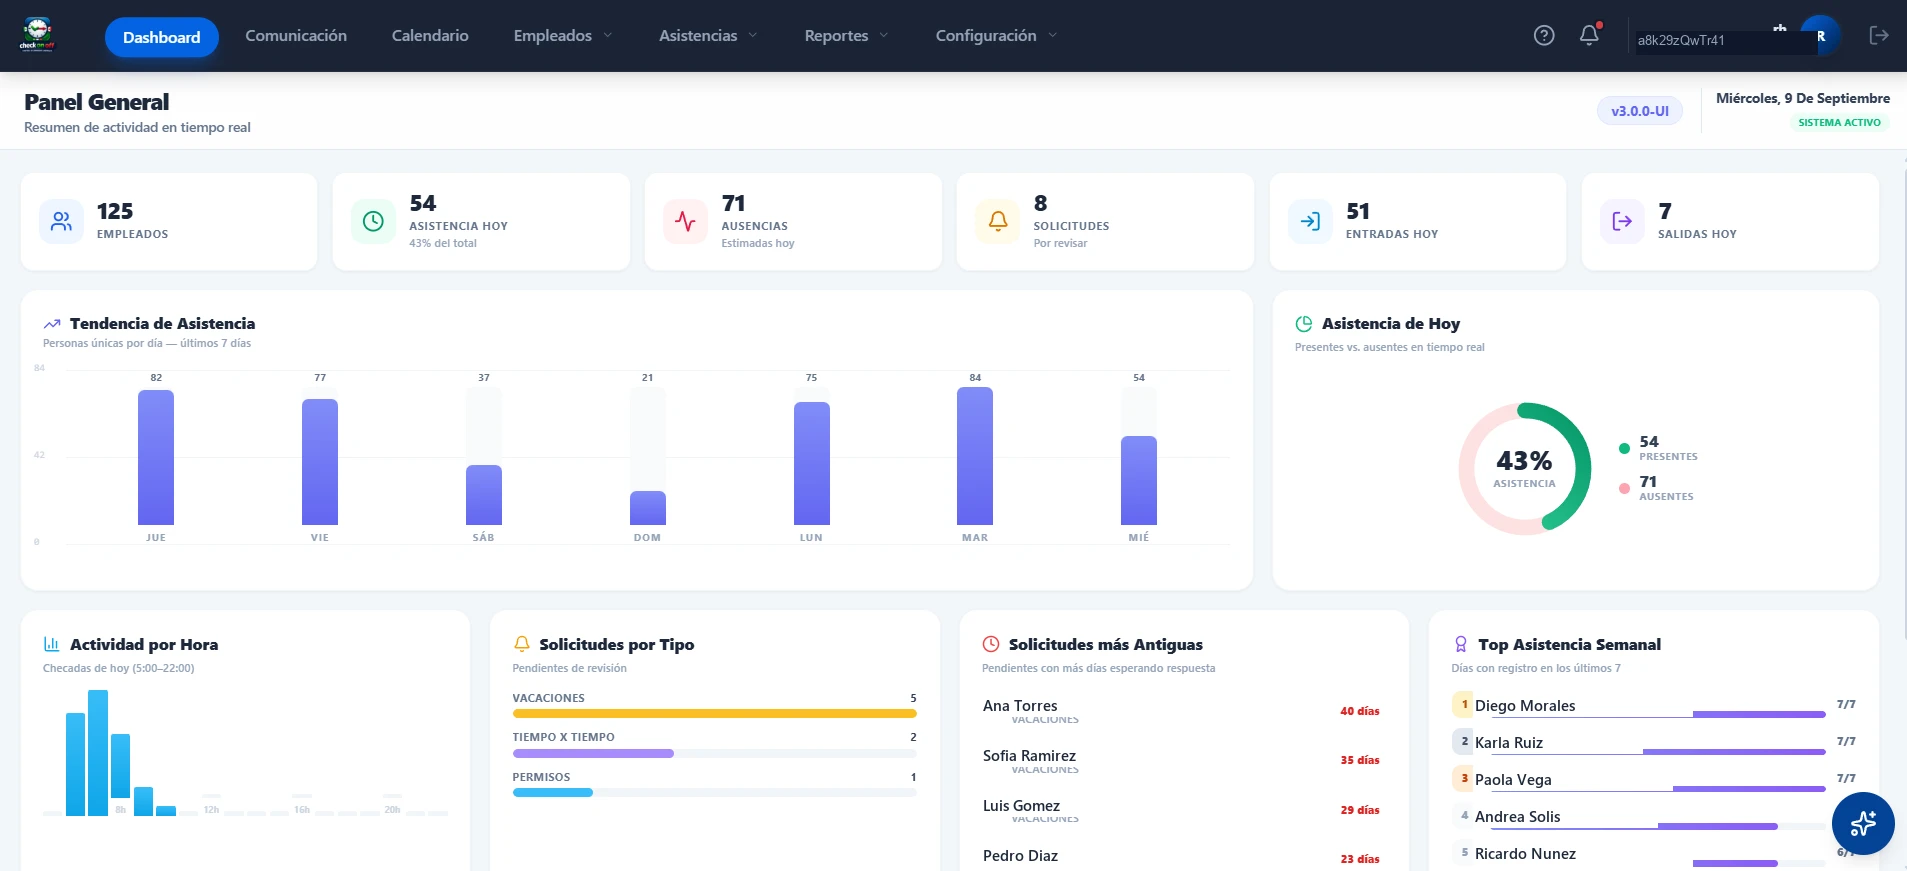Image resolution: width=1907 pixels, height=871 pixels.
Task: Open the Comunicación menu item
Action: [x=296, y=36]
